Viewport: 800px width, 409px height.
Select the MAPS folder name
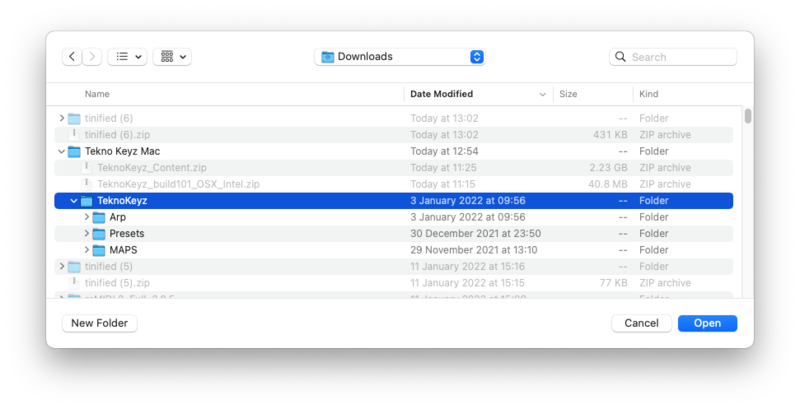123,250
